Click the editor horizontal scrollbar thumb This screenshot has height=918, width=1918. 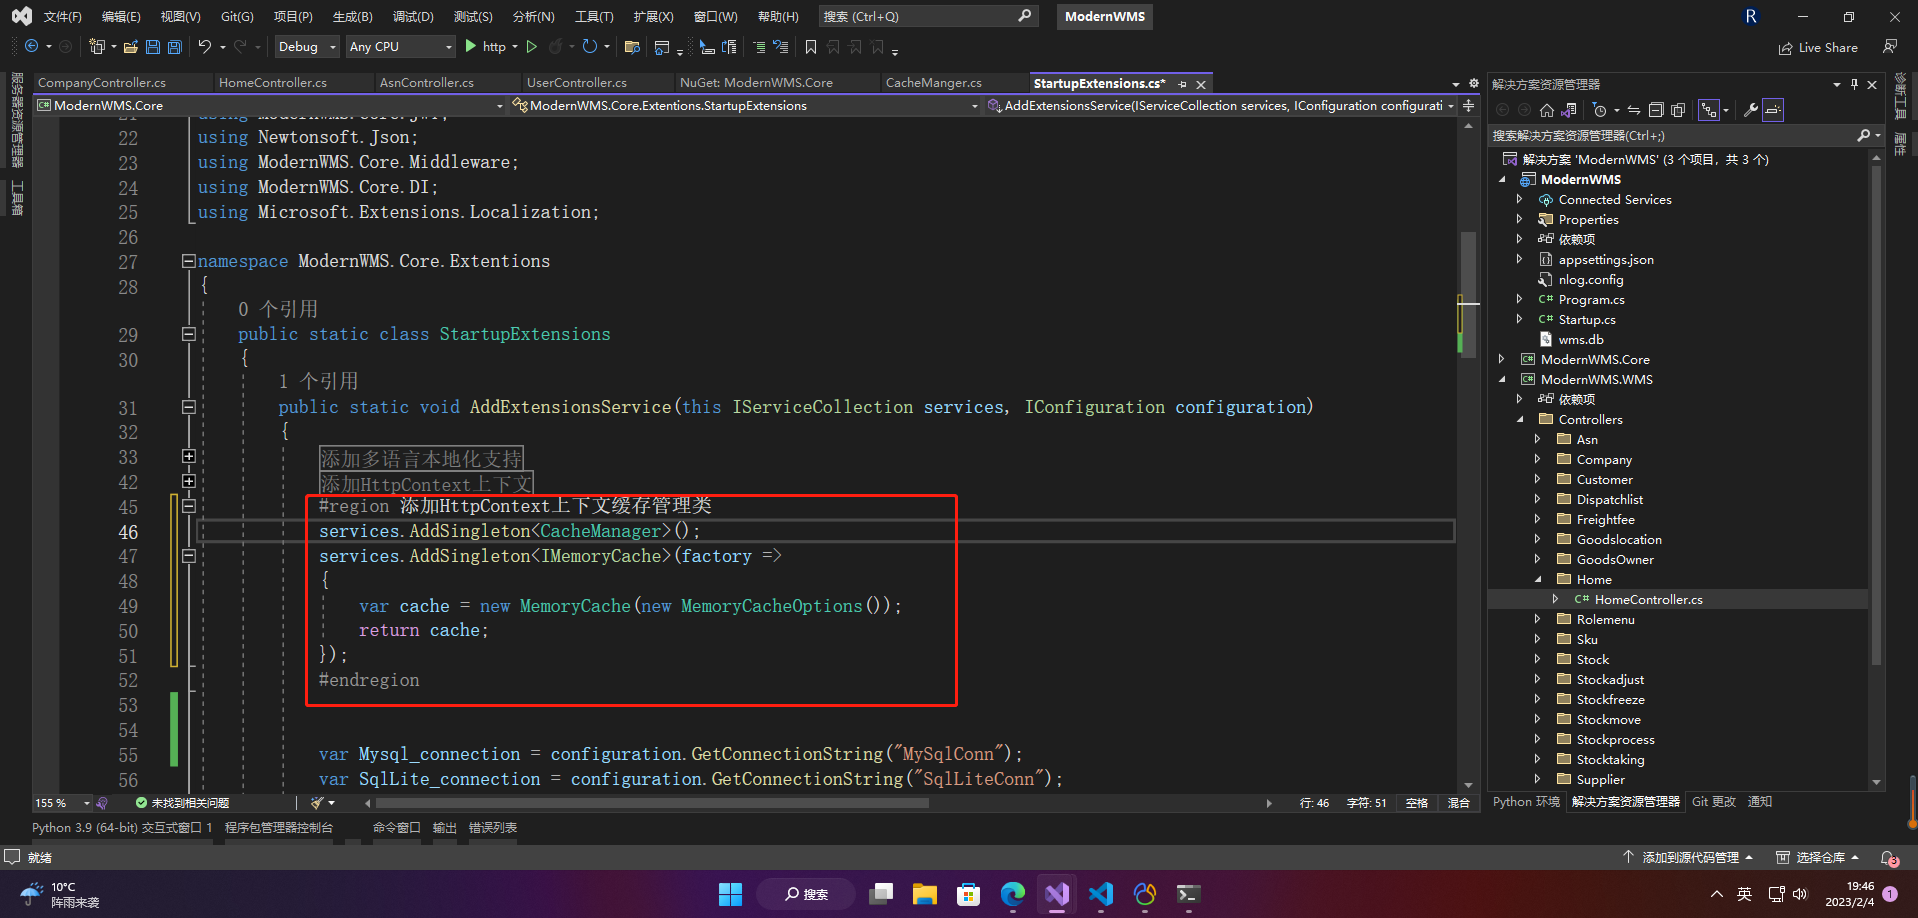click(x=652, y=803)
